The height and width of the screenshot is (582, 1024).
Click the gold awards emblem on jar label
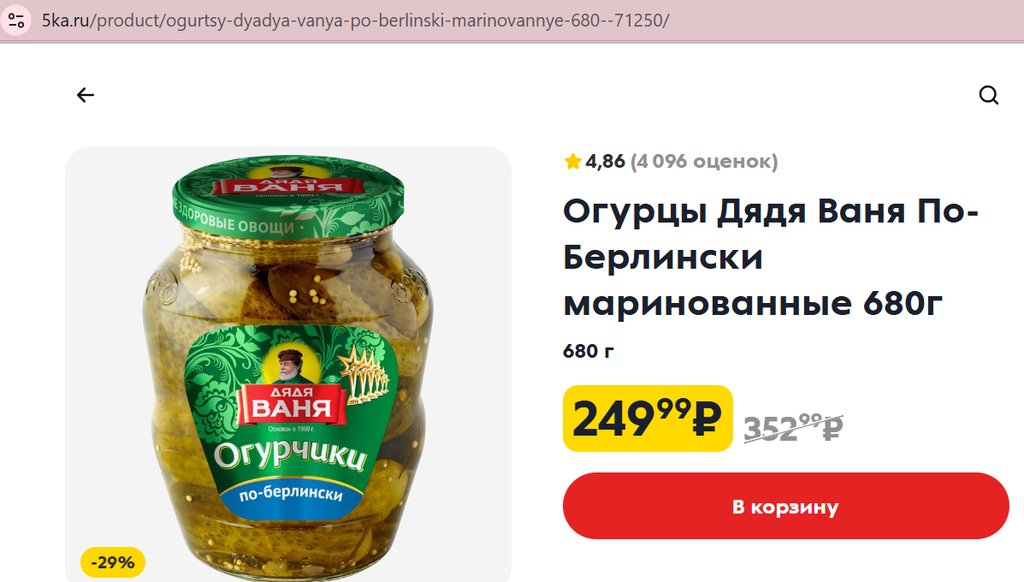point(363,374)
